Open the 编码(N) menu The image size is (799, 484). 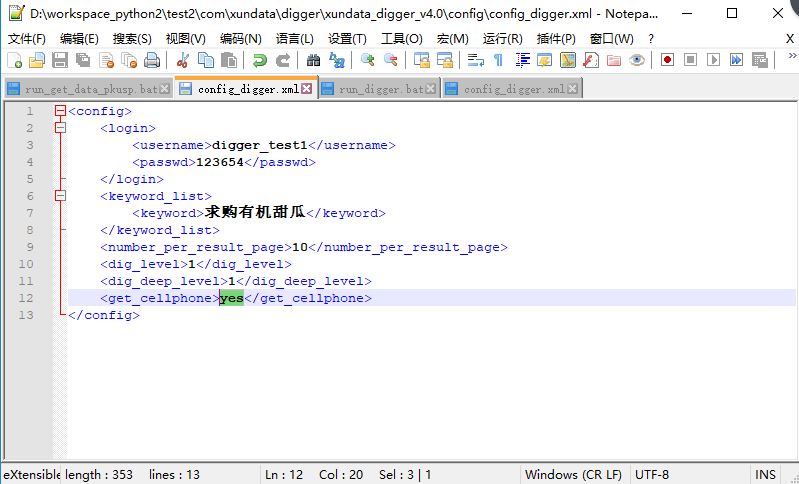[241, 39]
